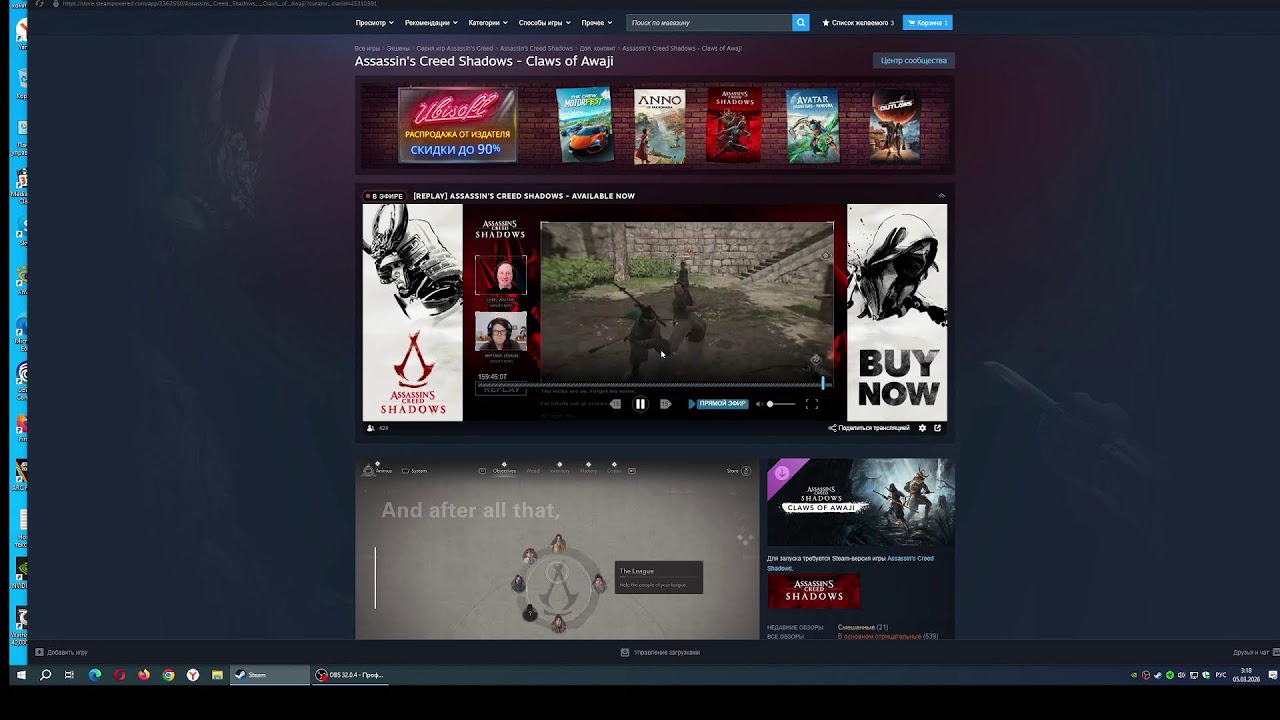This screenshot has height=720, width=1280.
Task: Open the wishlist (Список желаемого)
Action: (x=858, y=22)
